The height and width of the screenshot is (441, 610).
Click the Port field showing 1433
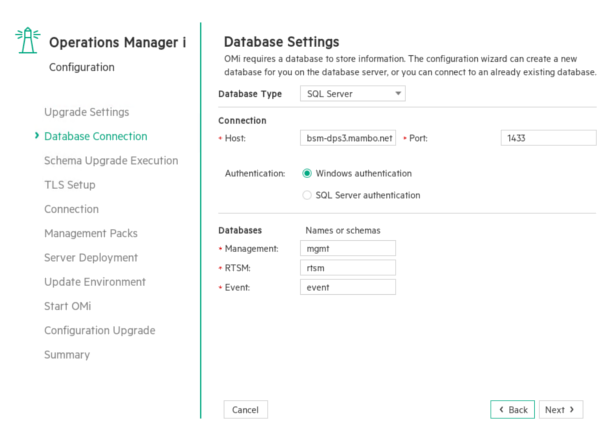tap(549, 138)
